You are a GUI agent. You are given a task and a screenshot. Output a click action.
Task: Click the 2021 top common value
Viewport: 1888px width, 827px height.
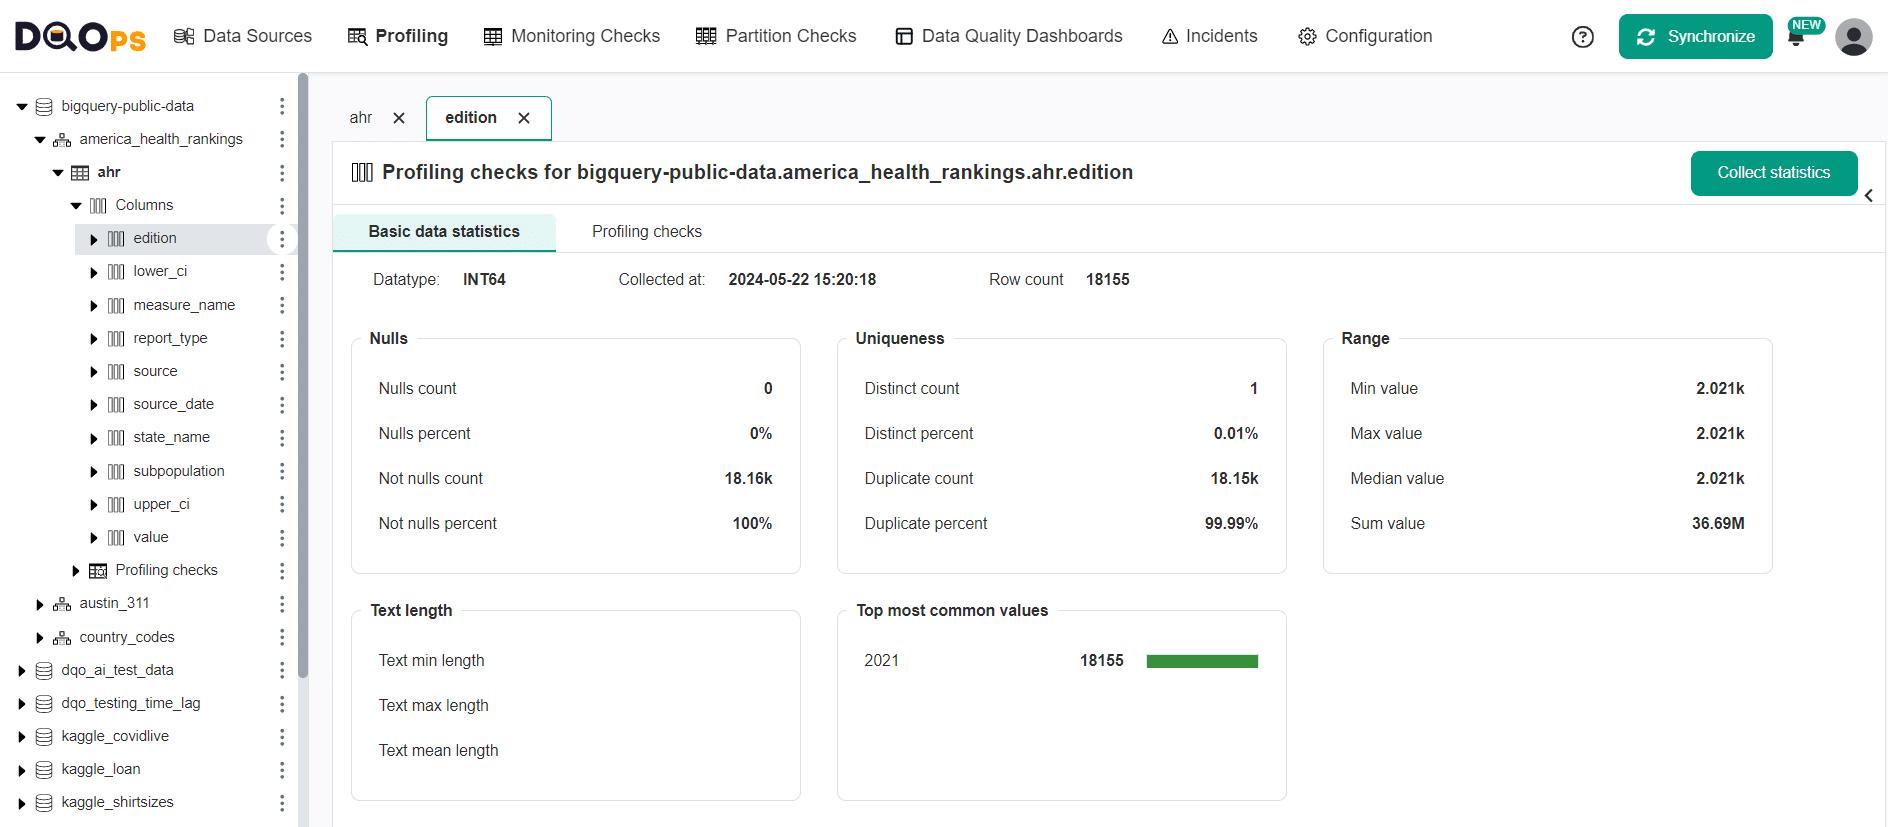881,660
